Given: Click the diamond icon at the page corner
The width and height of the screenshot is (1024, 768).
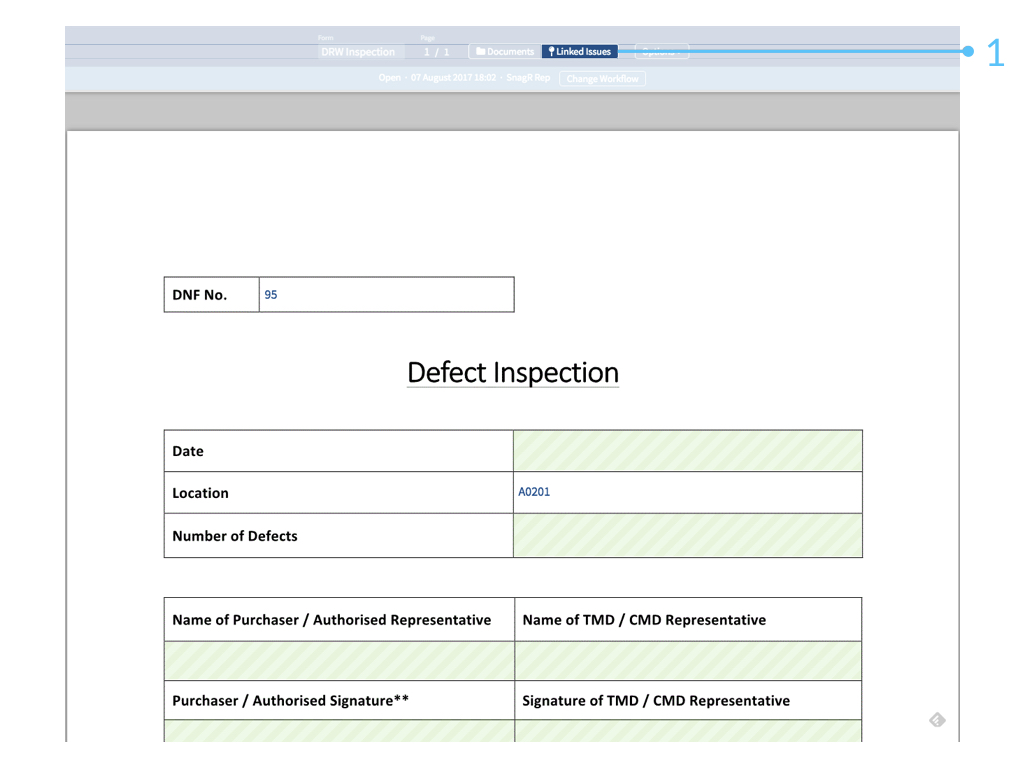Looking at the screenshot, I should (x=937, y=720).
